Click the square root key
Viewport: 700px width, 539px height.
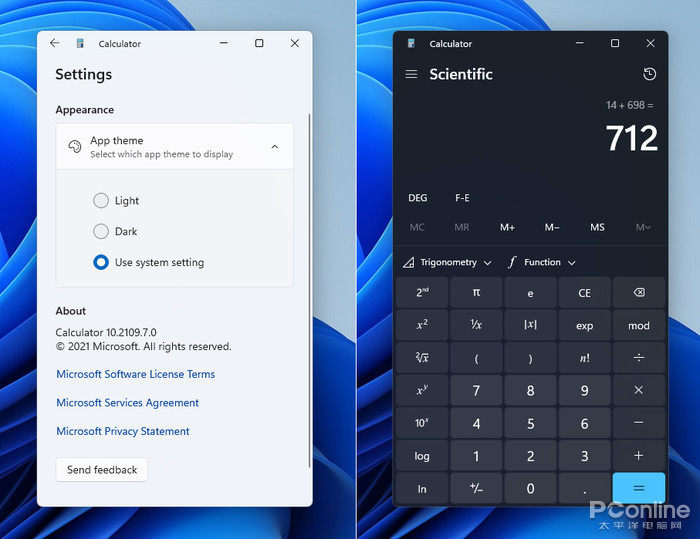coord(422,358)
